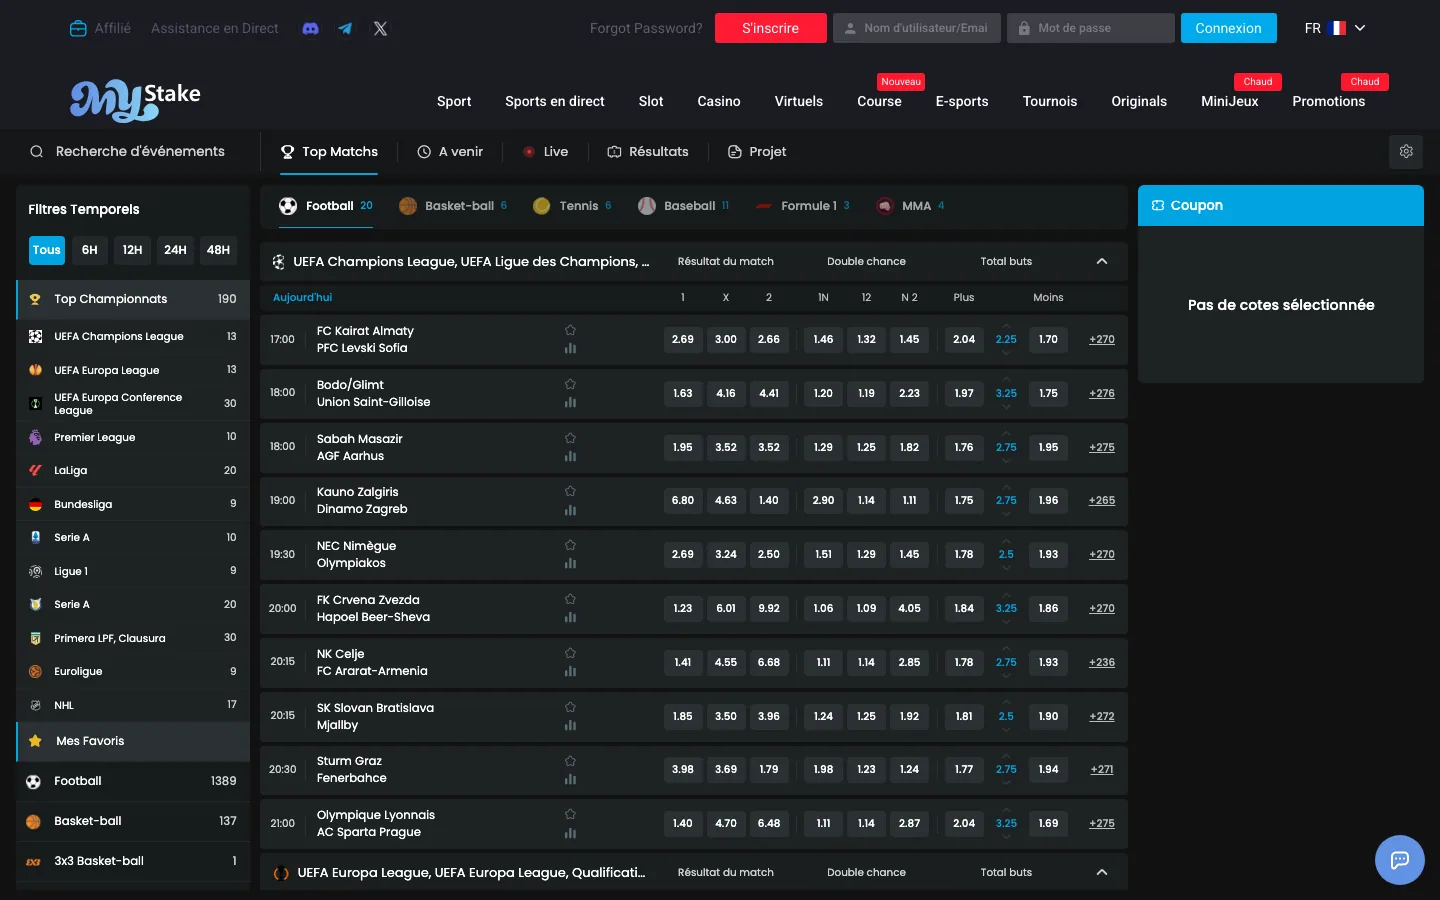Collapse the UEFA Europa League section
Image resolution: width=1440 pixels, height=900 pixels.
pyautogui.click(x=1102, y=872)
